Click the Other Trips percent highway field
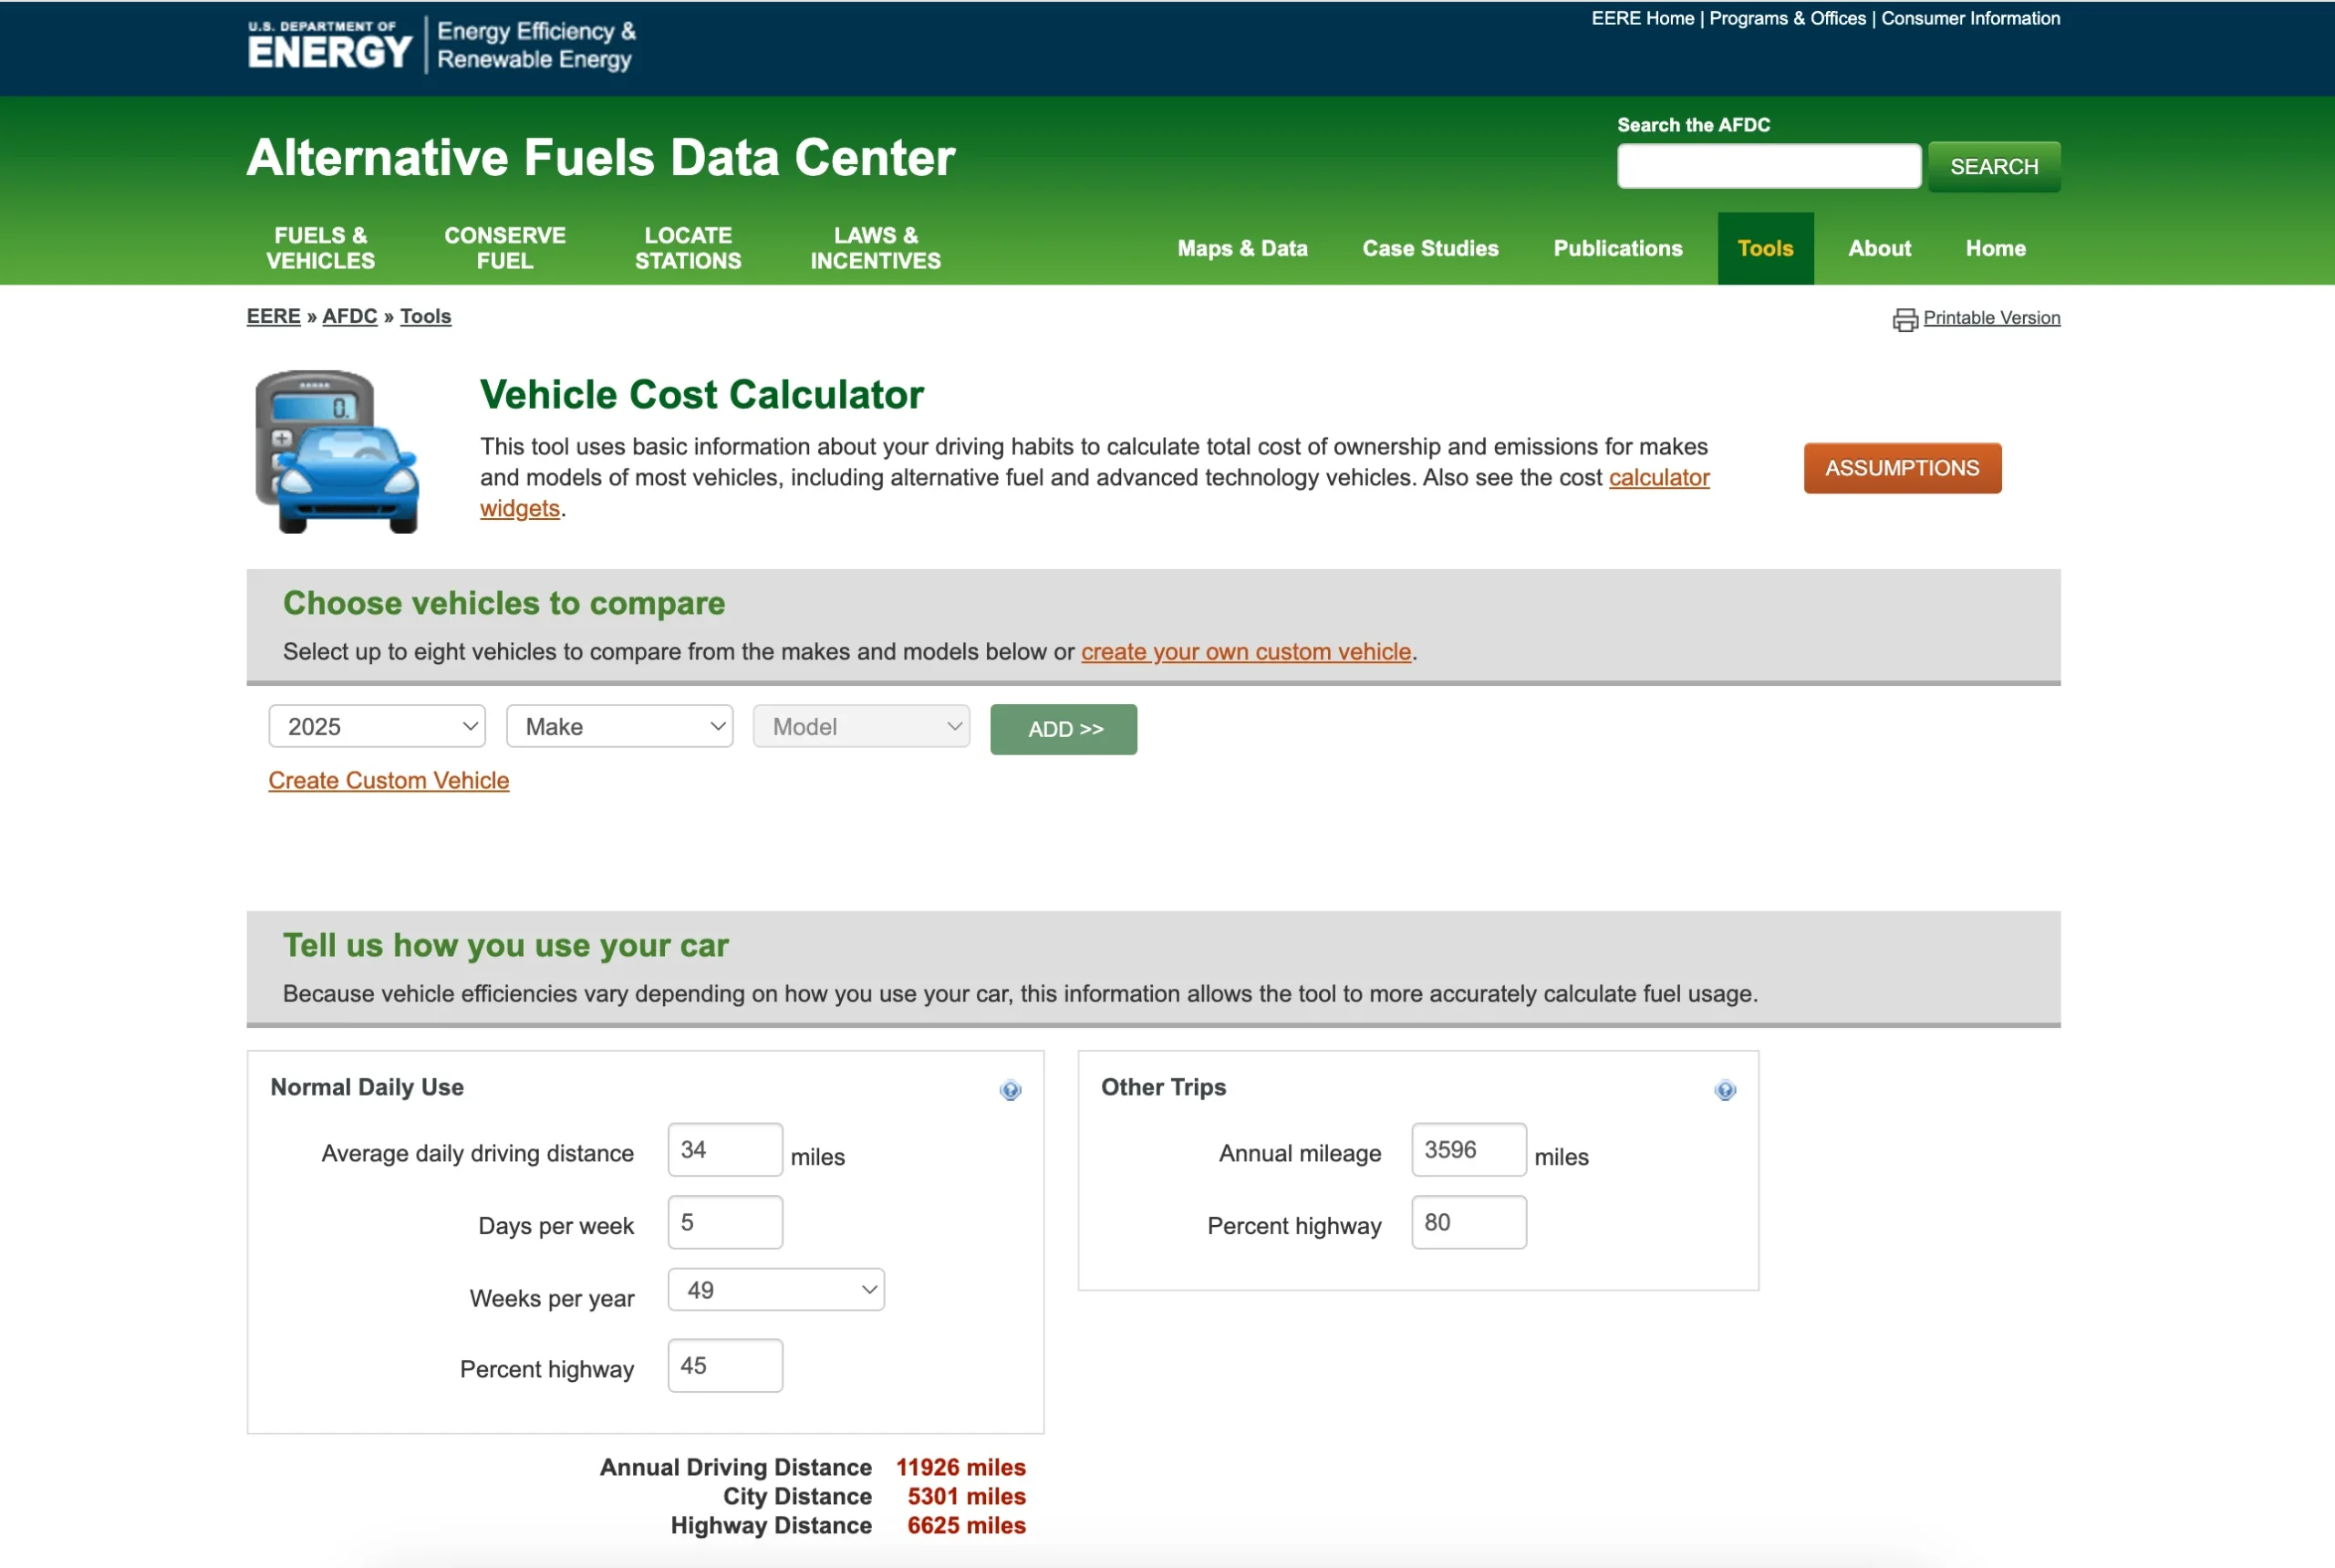Image resolution: width=2335 pixels, height=1568 pixels. pos(1468,1222)
